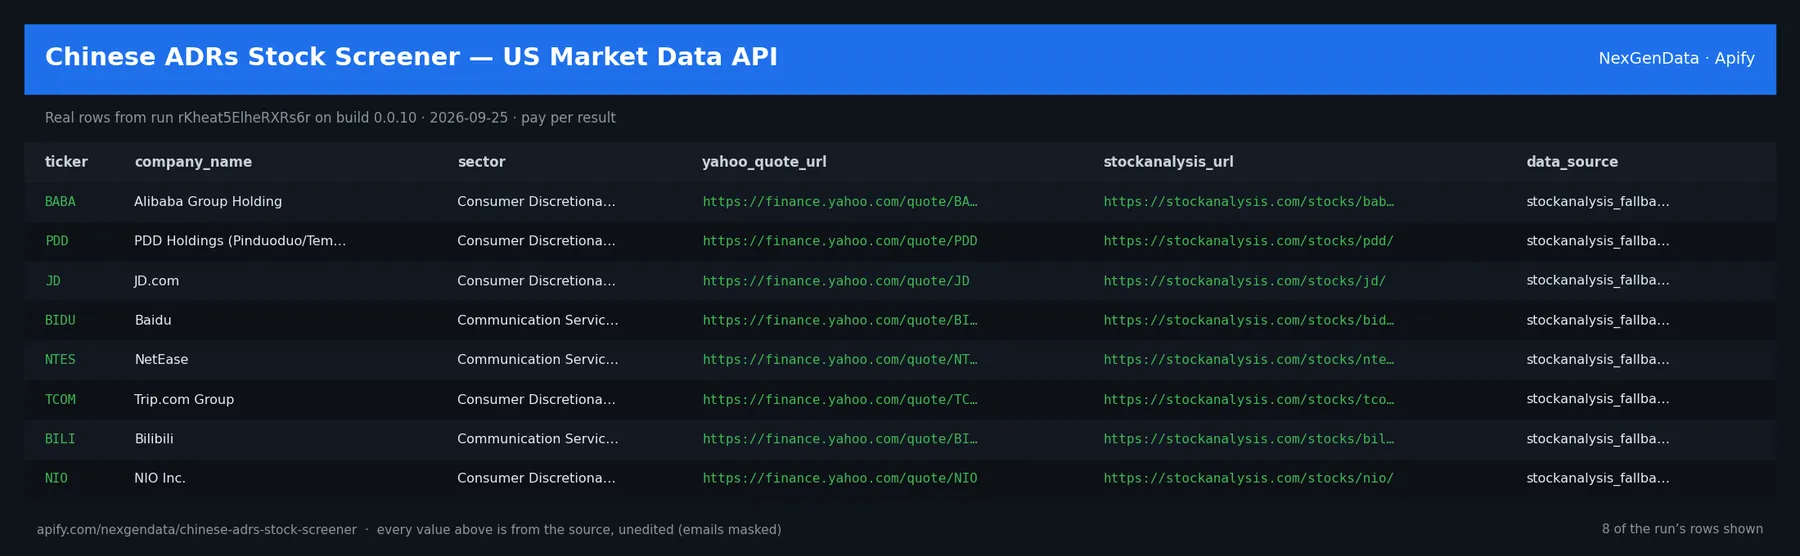
Task: Open Yahoo quote URL in NetEase row
Action: coord(840,360)
